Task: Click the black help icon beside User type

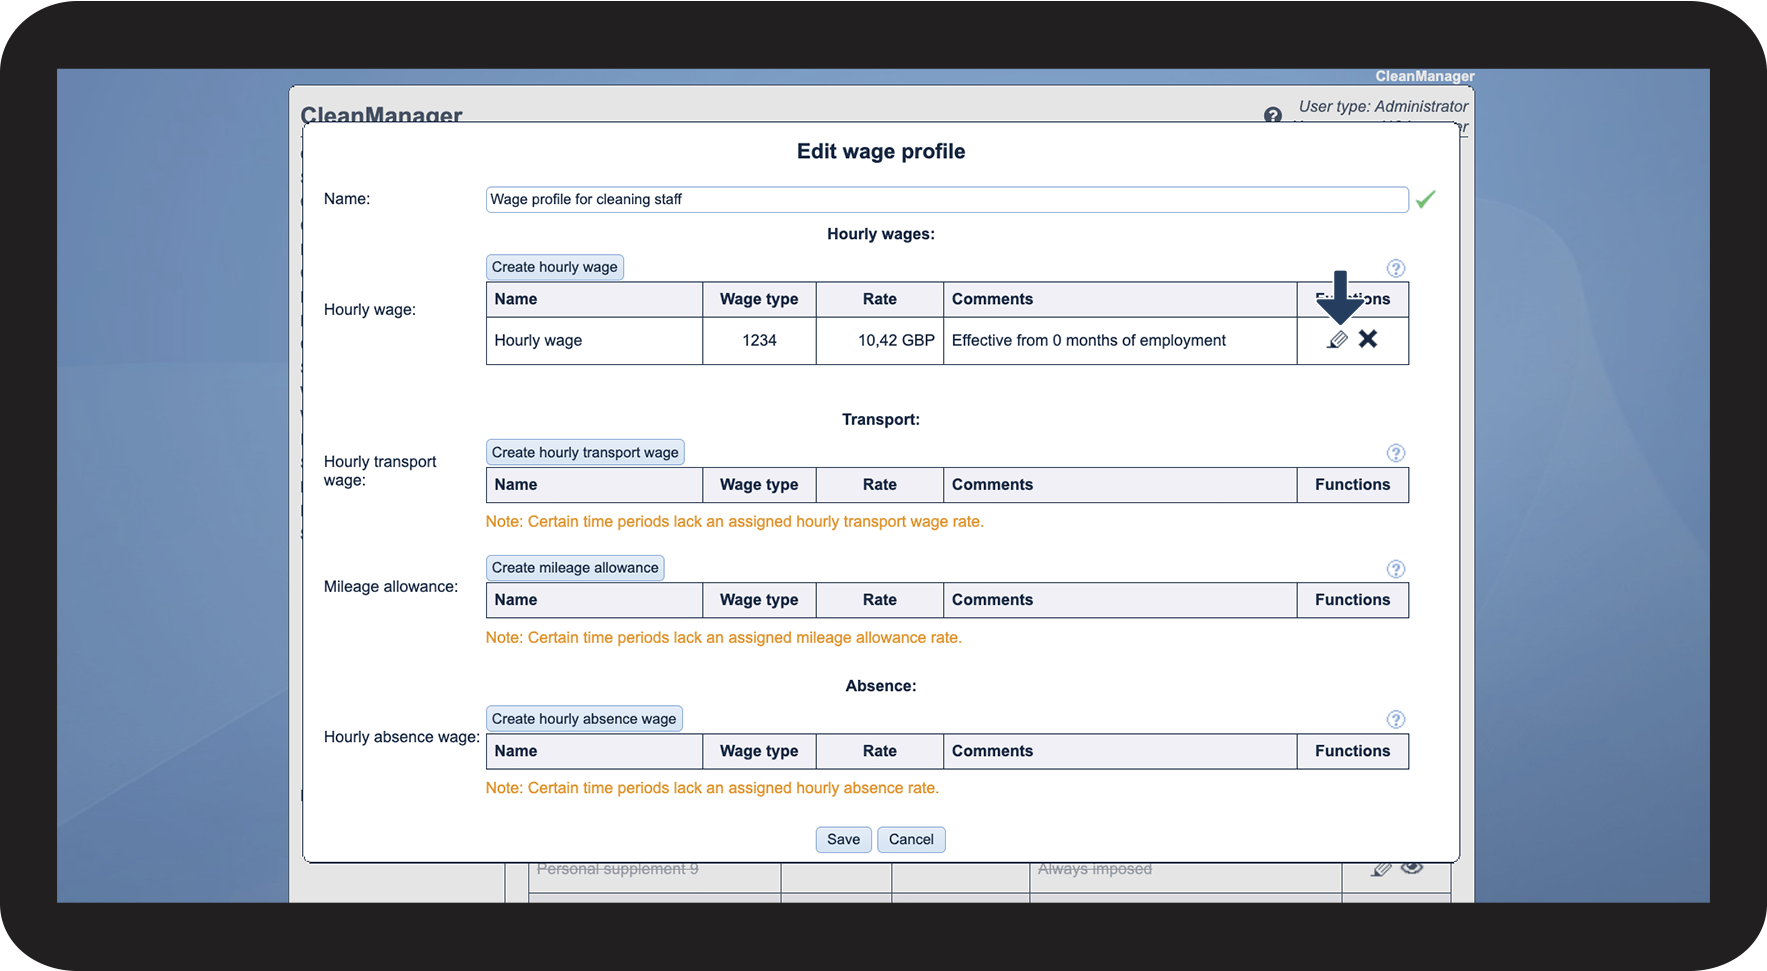Action: (1272, 115)
